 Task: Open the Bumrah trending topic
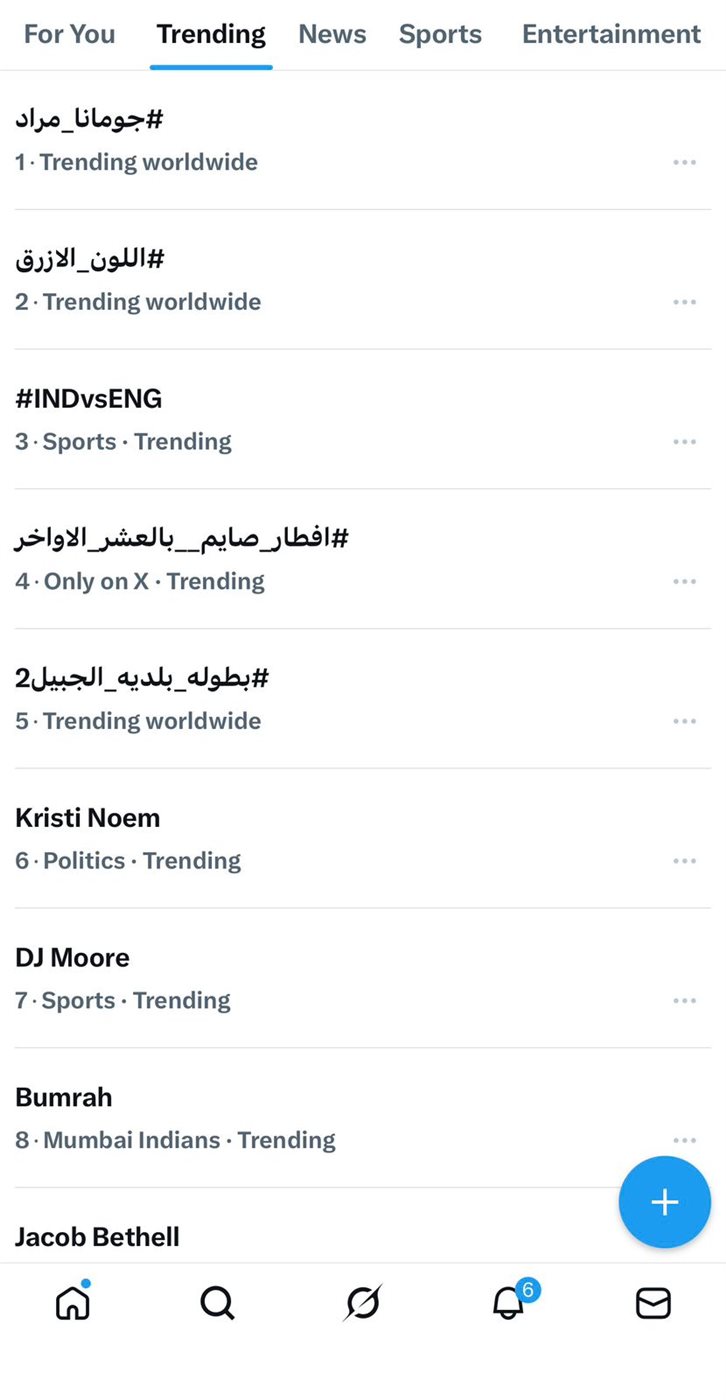click(64, 1097)
